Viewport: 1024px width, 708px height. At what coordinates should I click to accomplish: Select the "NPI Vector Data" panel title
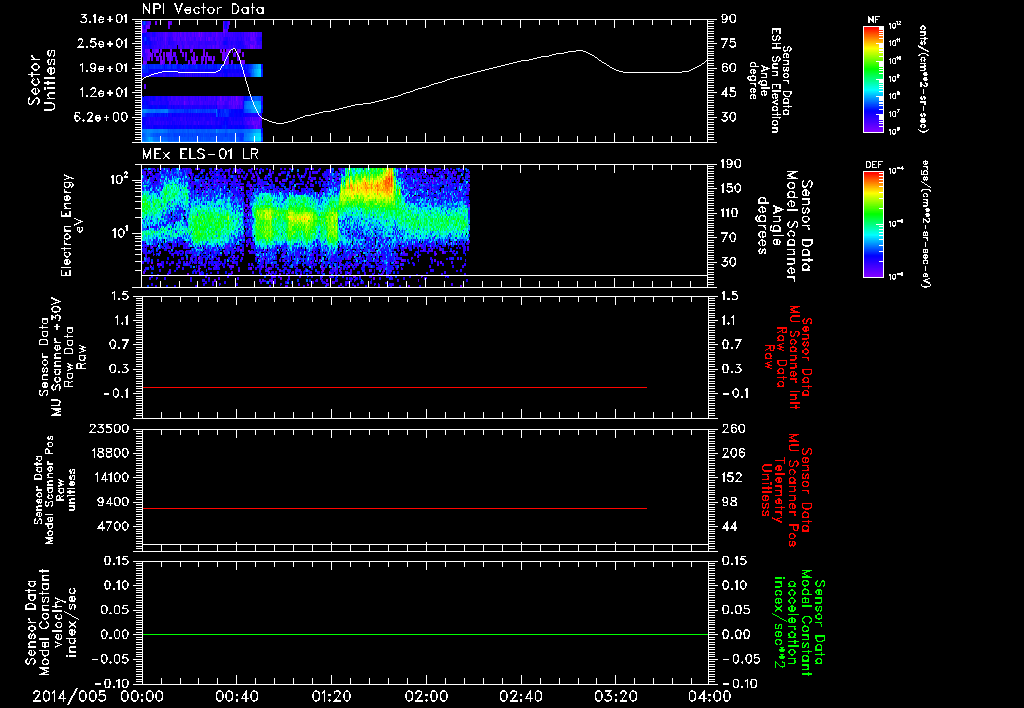pyautogui.click(x=203, y=9)
